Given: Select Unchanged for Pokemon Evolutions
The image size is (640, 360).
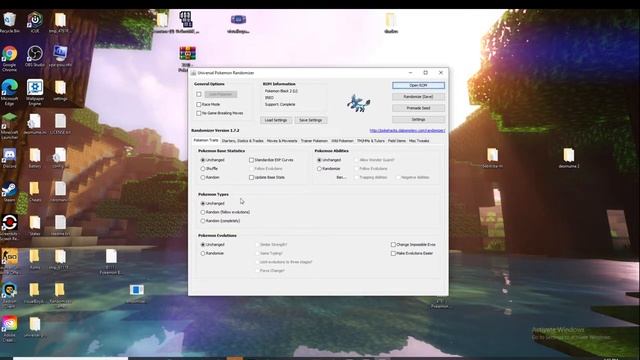Looking at the screenshot, I should pyautogui.click(x=203, y=244).
